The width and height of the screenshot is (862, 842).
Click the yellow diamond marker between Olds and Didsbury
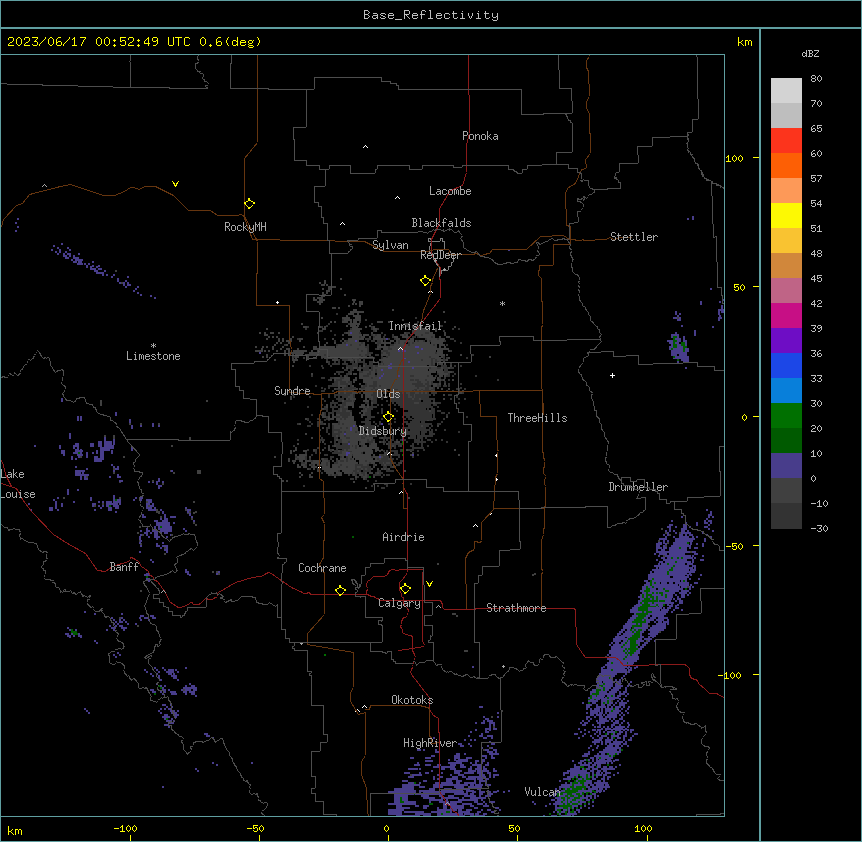tap(389, 417)
